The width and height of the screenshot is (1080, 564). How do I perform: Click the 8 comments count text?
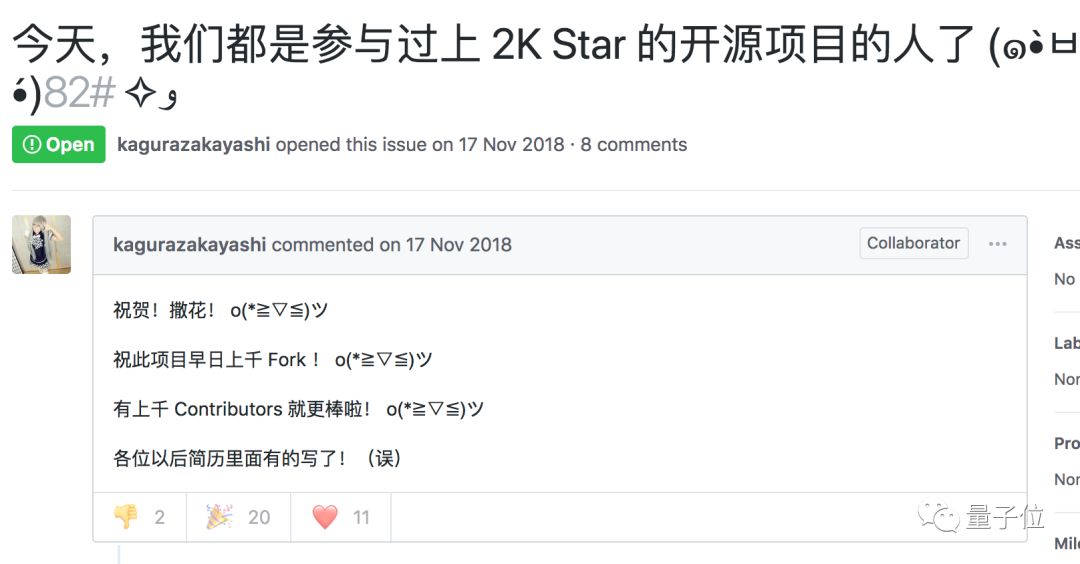634,144
